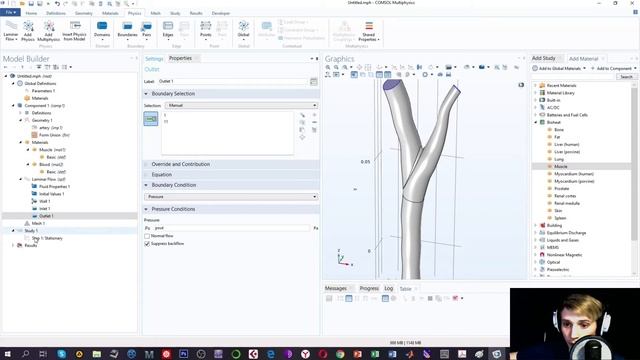
Task: Click the Search button in Add Material
Action: tap(626, 77)
